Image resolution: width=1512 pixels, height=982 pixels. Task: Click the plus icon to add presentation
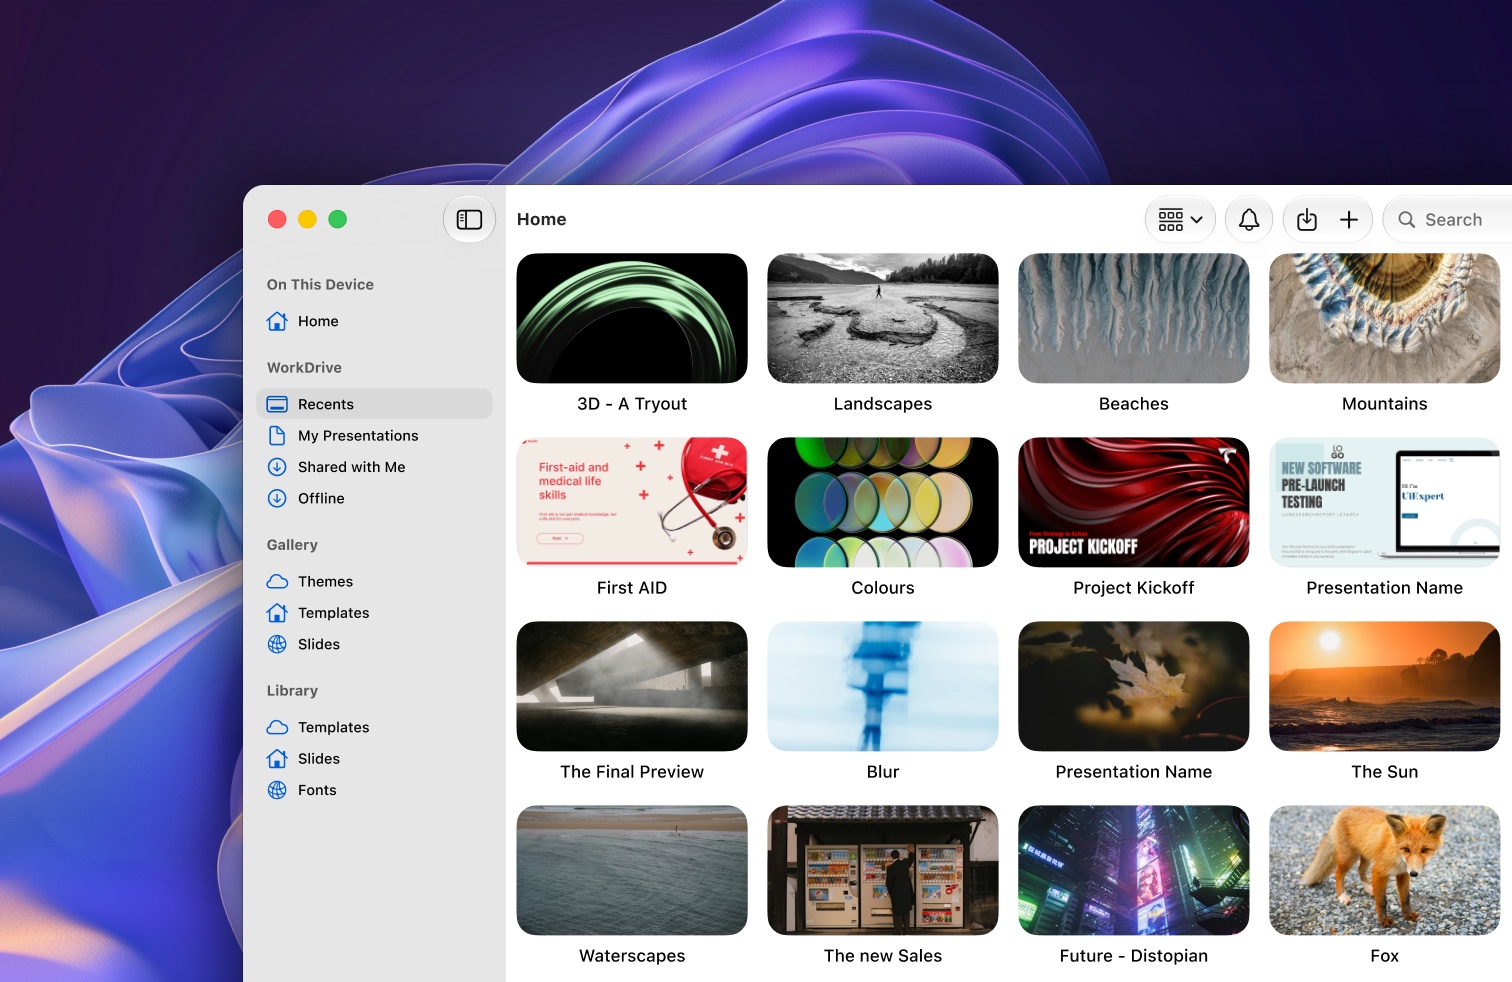[1349, 219]
